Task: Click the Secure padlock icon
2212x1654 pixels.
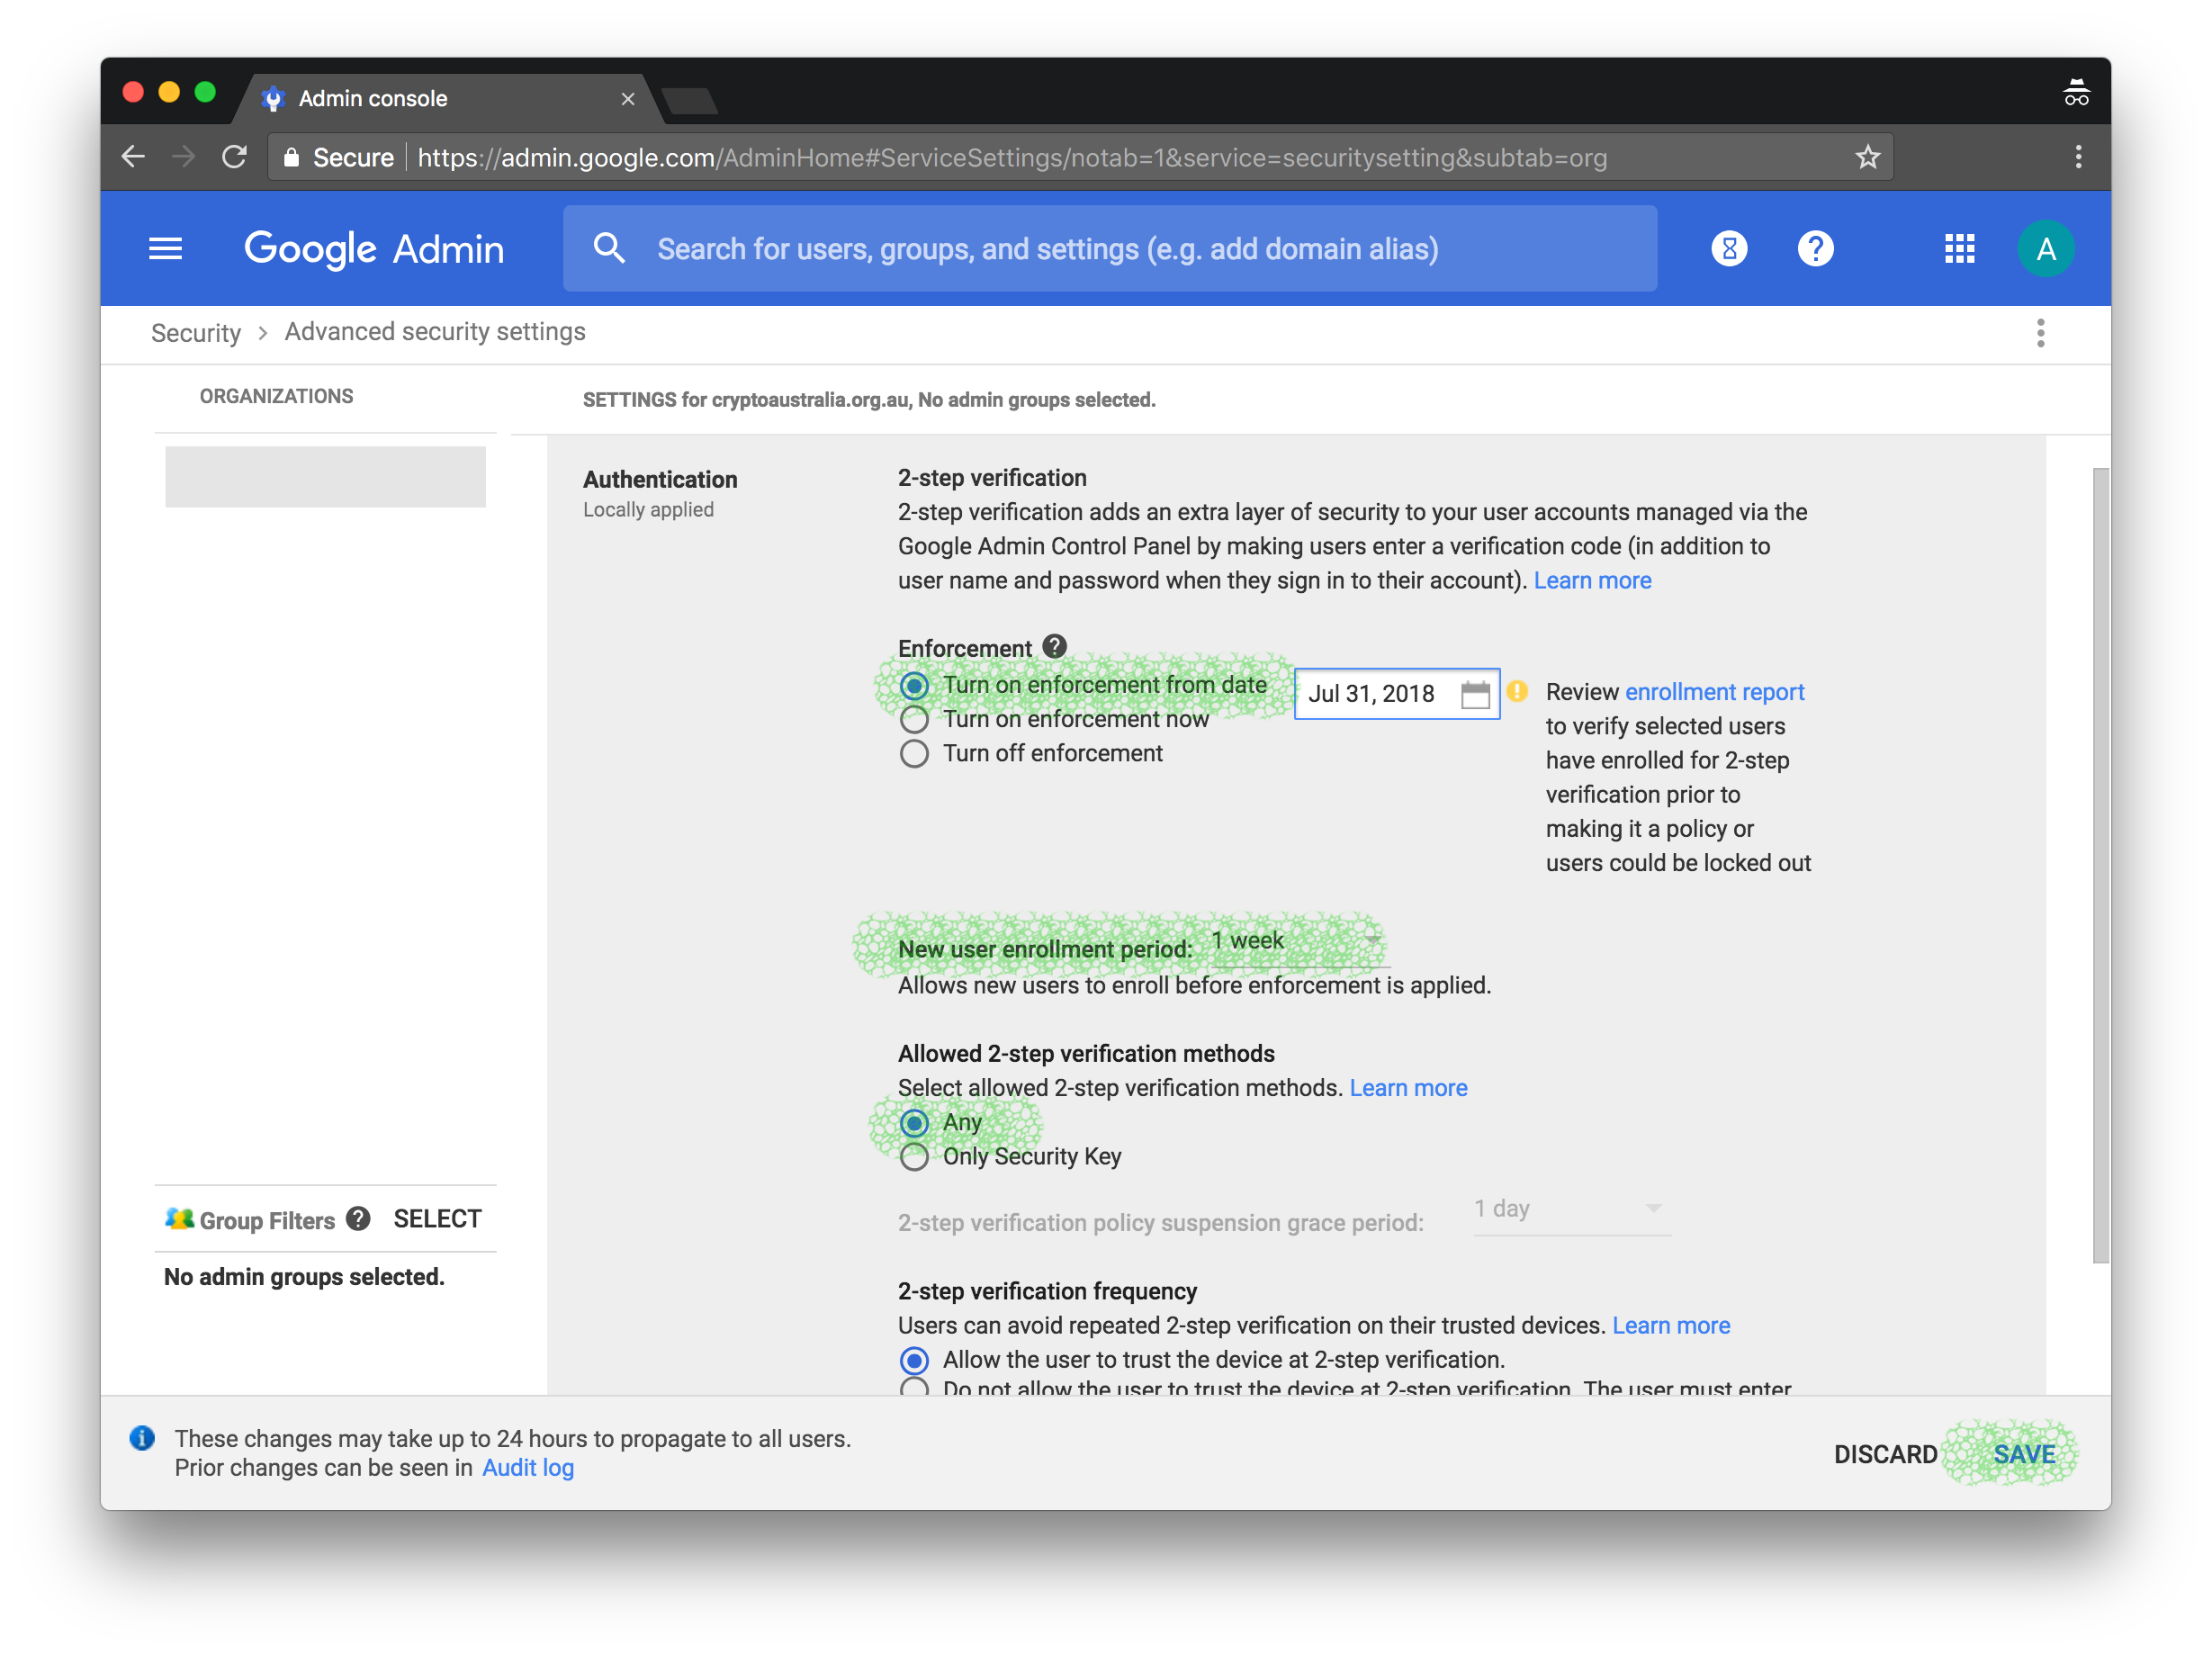Action: (291, 157)
